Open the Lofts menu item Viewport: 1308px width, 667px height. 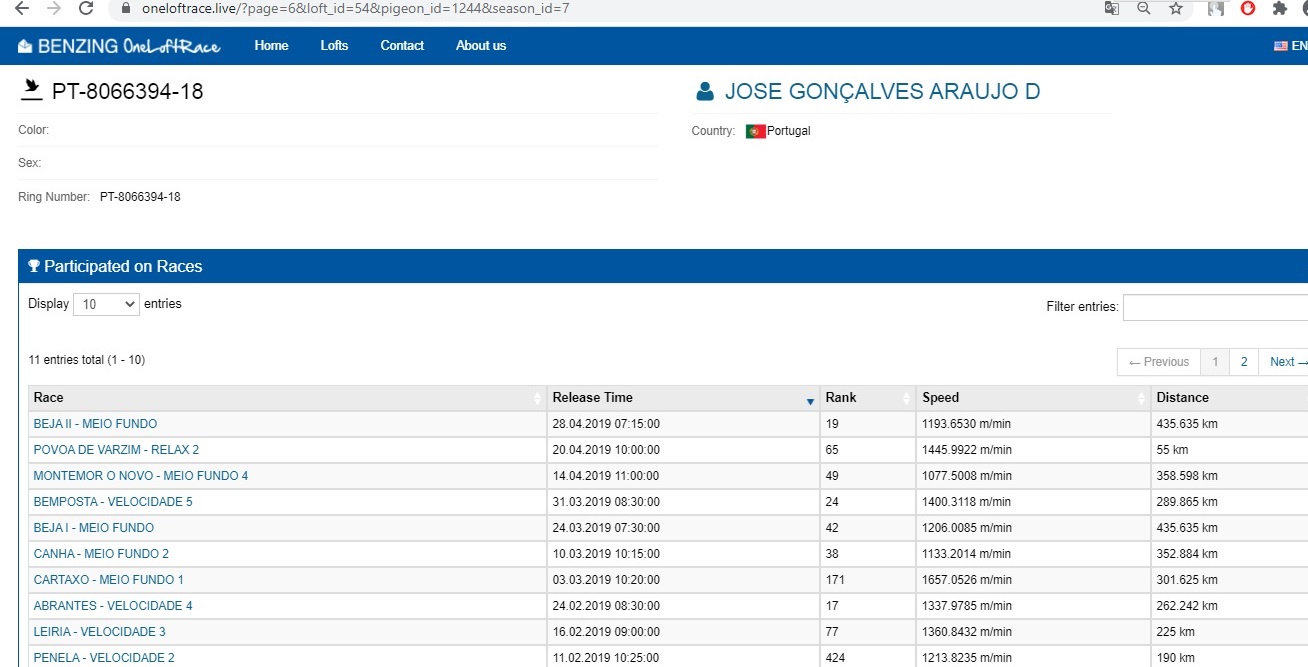(x=334, y=46)
